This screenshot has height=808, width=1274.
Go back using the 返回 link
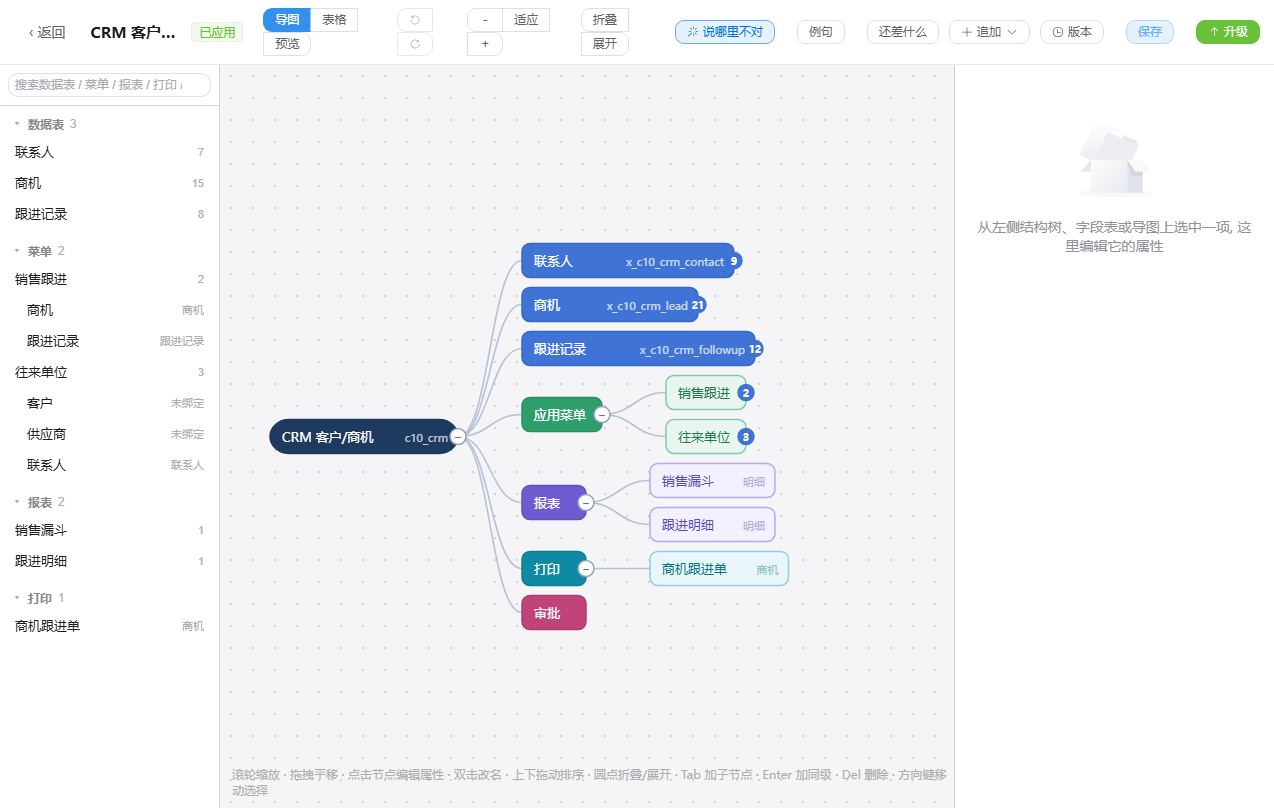tap(47, 32)
